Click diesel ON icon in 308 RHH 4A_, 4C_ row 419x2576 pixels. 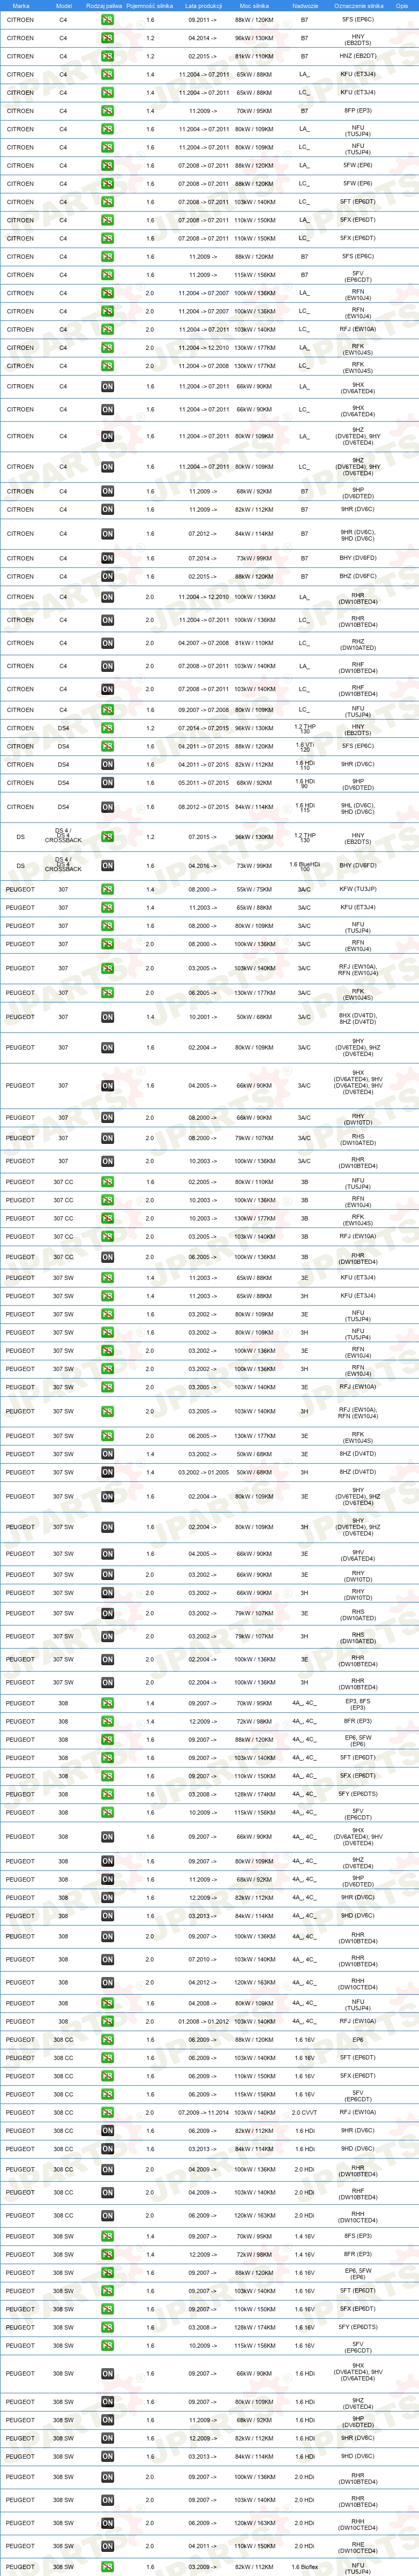107,1982
